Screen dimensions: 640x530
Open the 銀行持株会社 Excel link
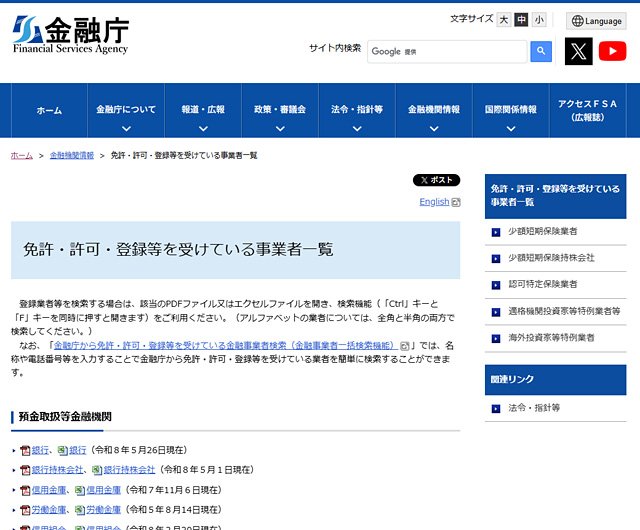129,470
